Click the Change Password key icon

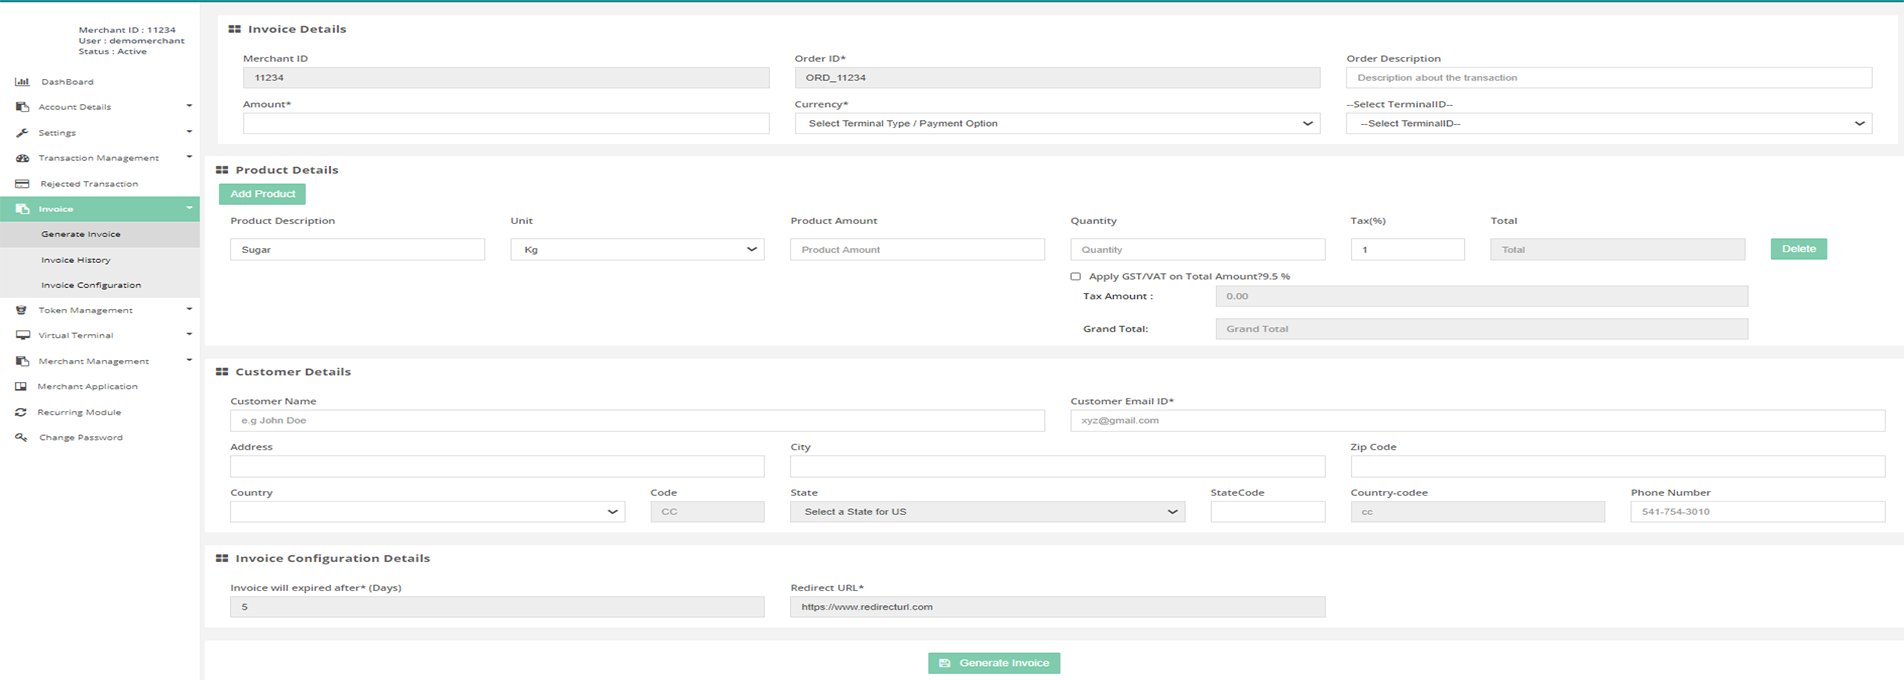(21, 438)
